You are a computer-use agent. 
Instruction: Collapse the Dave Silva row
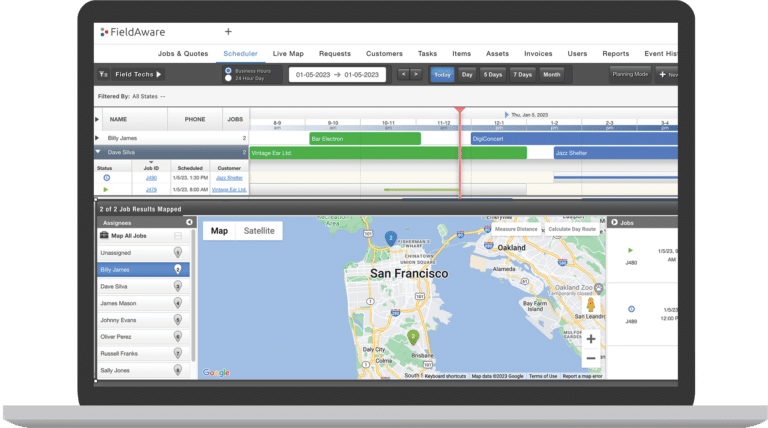tap(97, 152)
